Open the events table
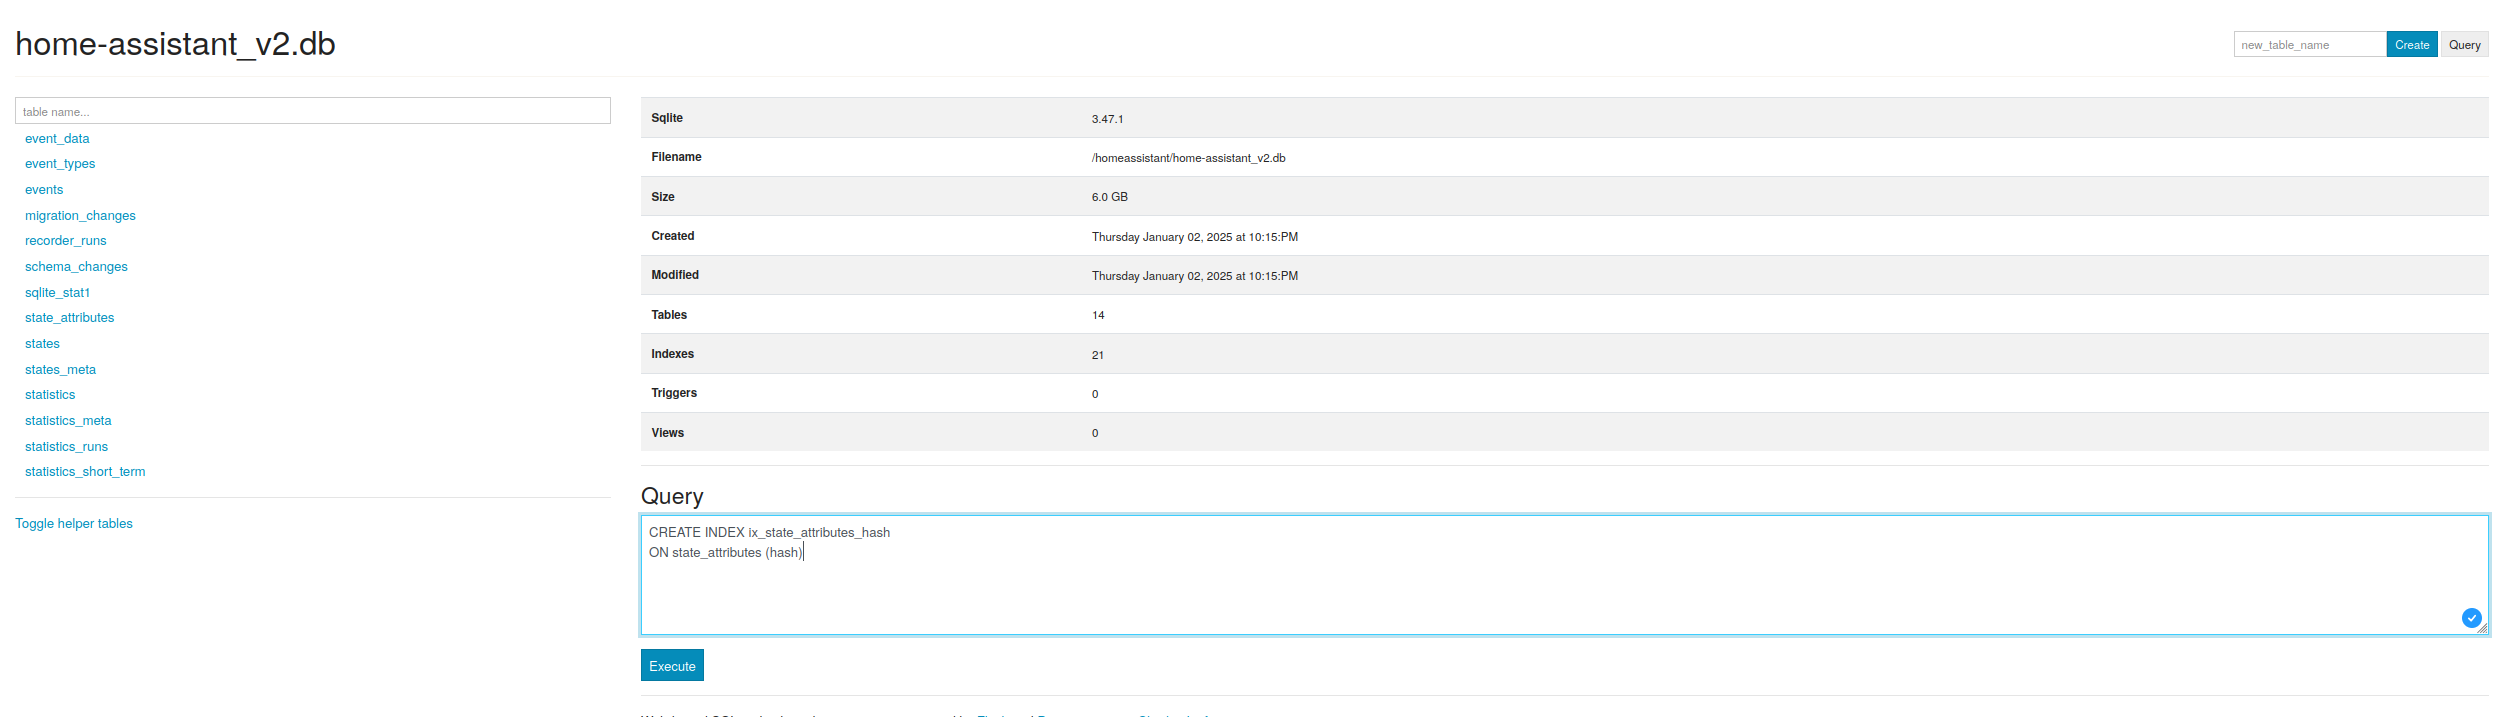The height and width of the screenshot is (717, 2503). pos(44,190)
